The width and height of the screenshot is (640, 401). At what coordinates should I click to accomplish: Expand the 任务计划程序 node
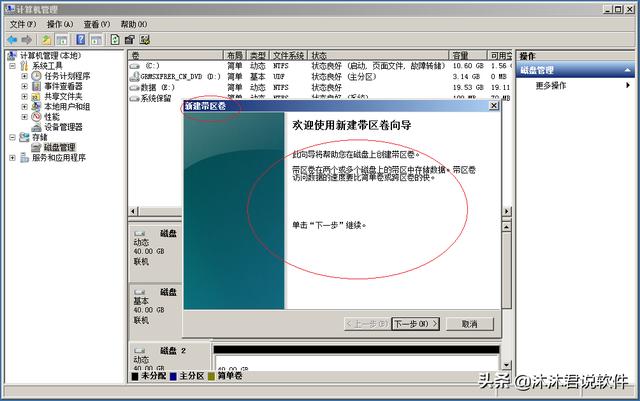coord(24,76)
